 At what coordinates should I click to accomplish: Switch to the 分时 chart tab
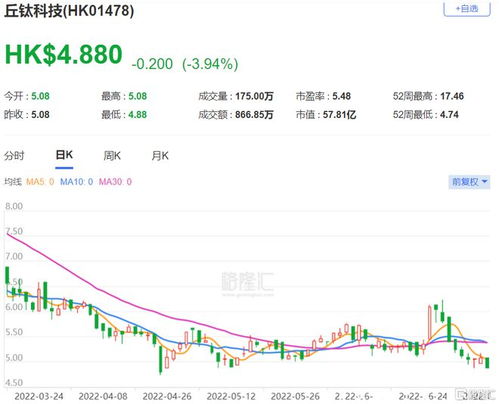click(x=14, y=156)
